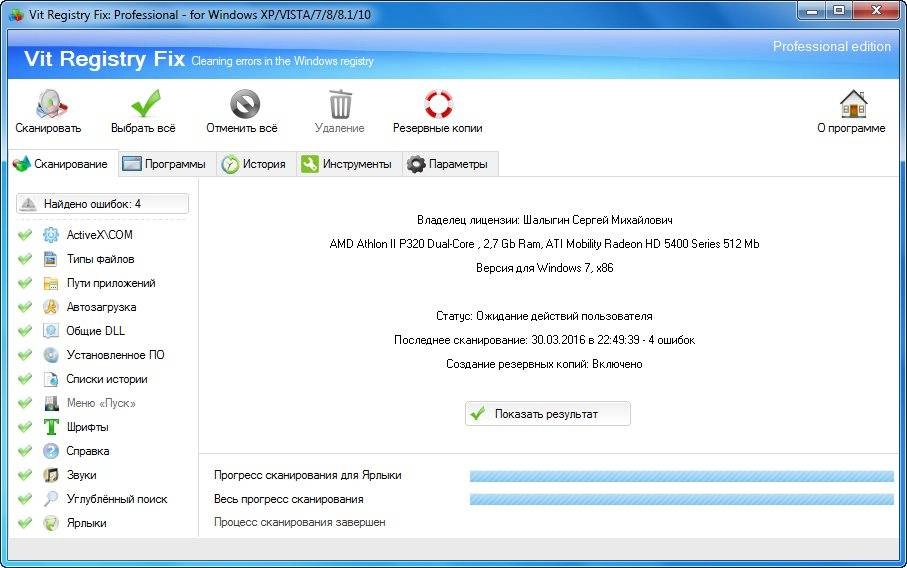The image size is (907, 568).
Task: Uncheck the Типы файлов scan category
Action: click(x=25, y=259)
